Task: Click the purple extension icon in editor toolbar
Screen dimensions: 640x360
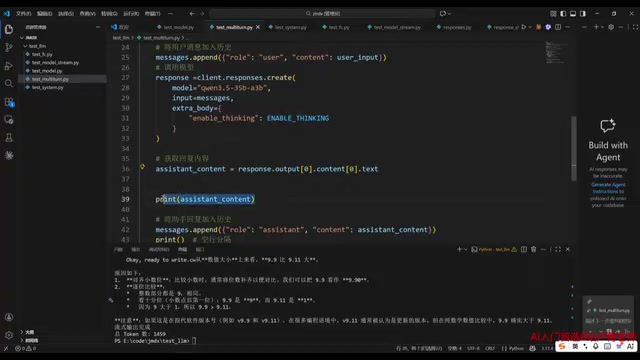Action: point(548,27)
